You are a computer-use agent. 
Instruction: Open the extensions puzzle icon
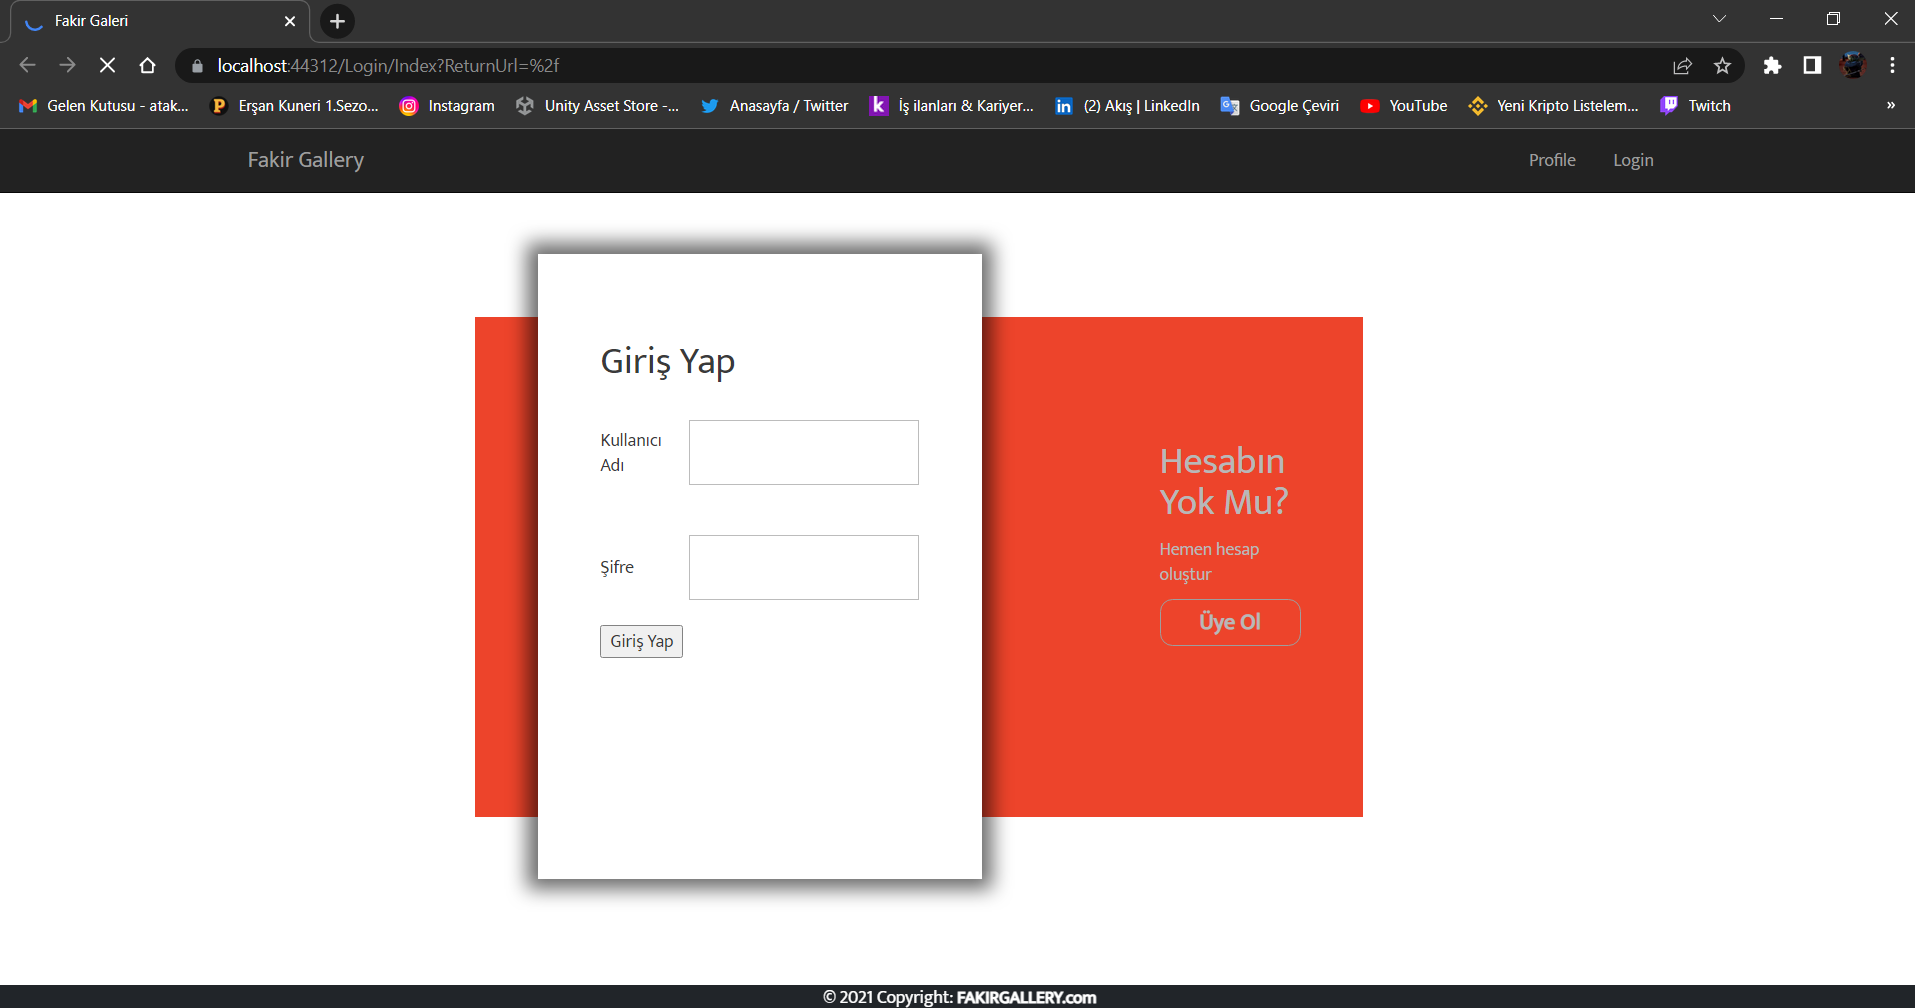click(1772, 66)
